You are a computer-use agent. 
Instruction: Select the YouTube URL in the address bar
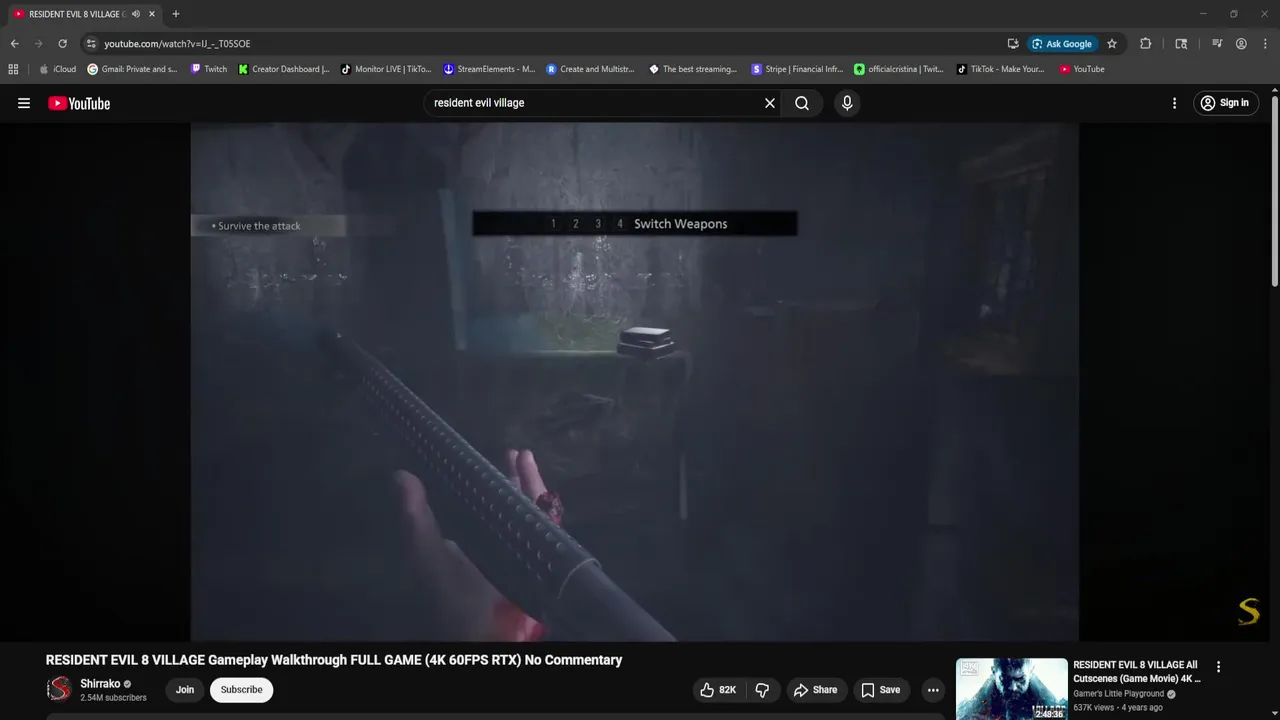tap(177, 44)
